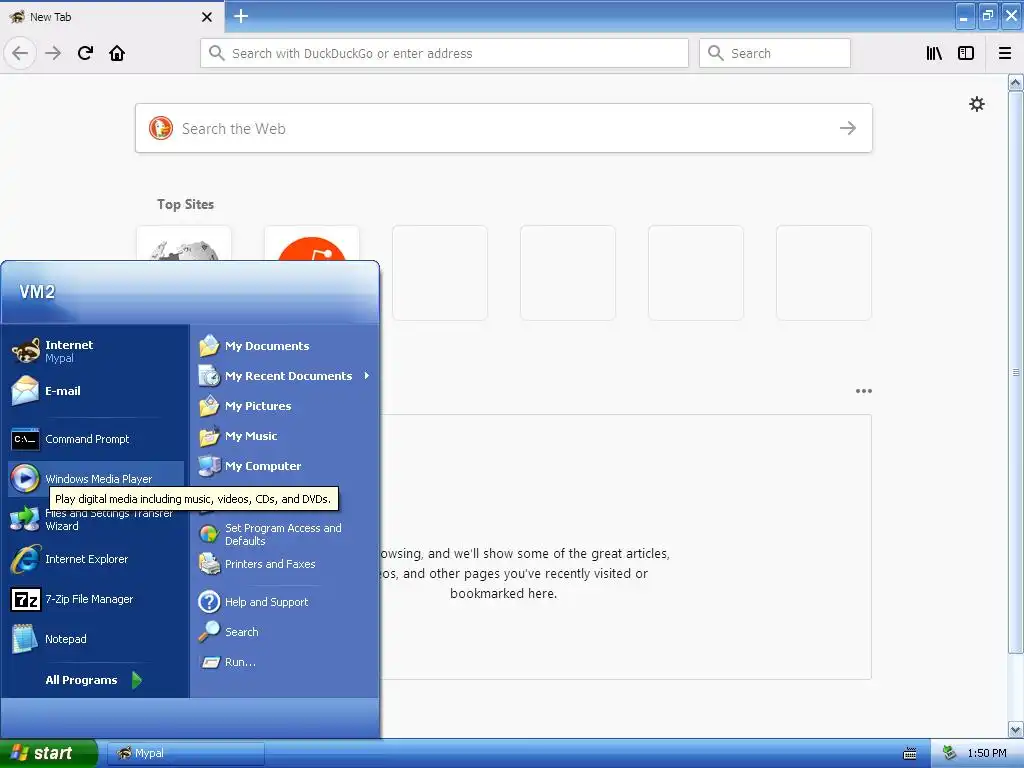1024x768 pixels.
Task: Select the New Tab tab
Action: click(x=111, y=17)
